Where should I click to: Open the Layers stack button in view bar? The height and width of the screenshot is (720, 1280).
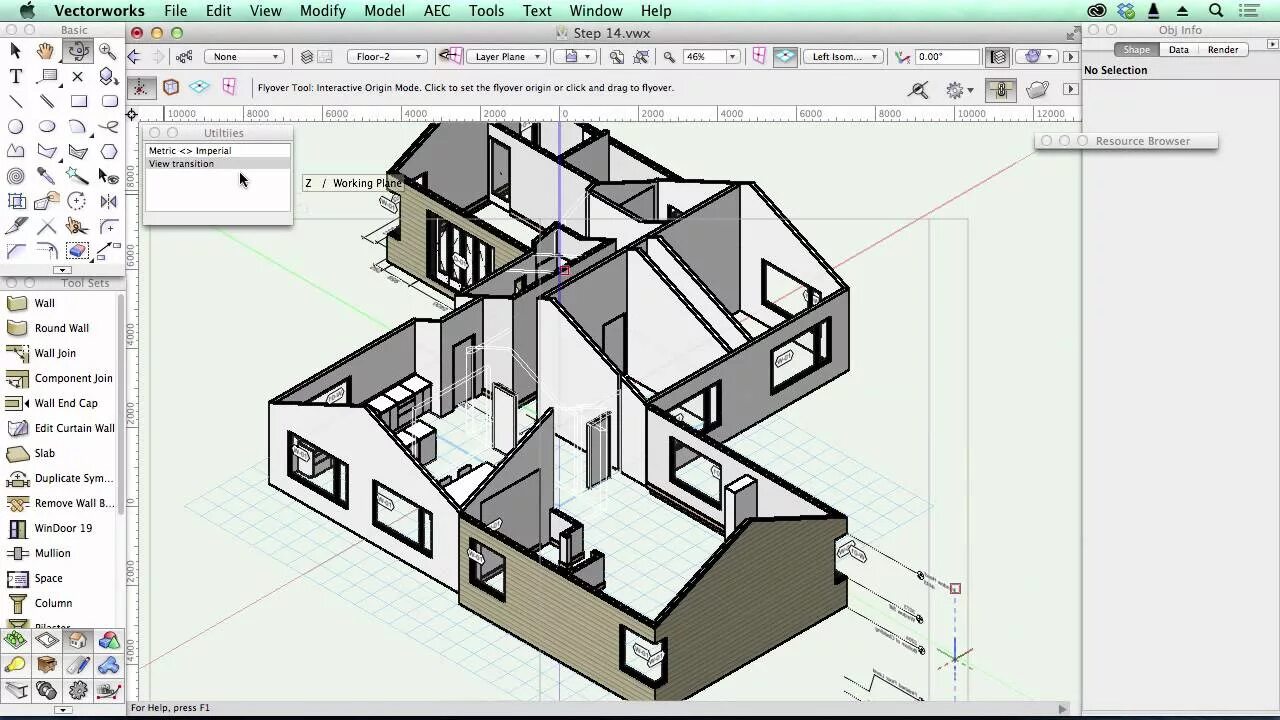pos(307,57)
